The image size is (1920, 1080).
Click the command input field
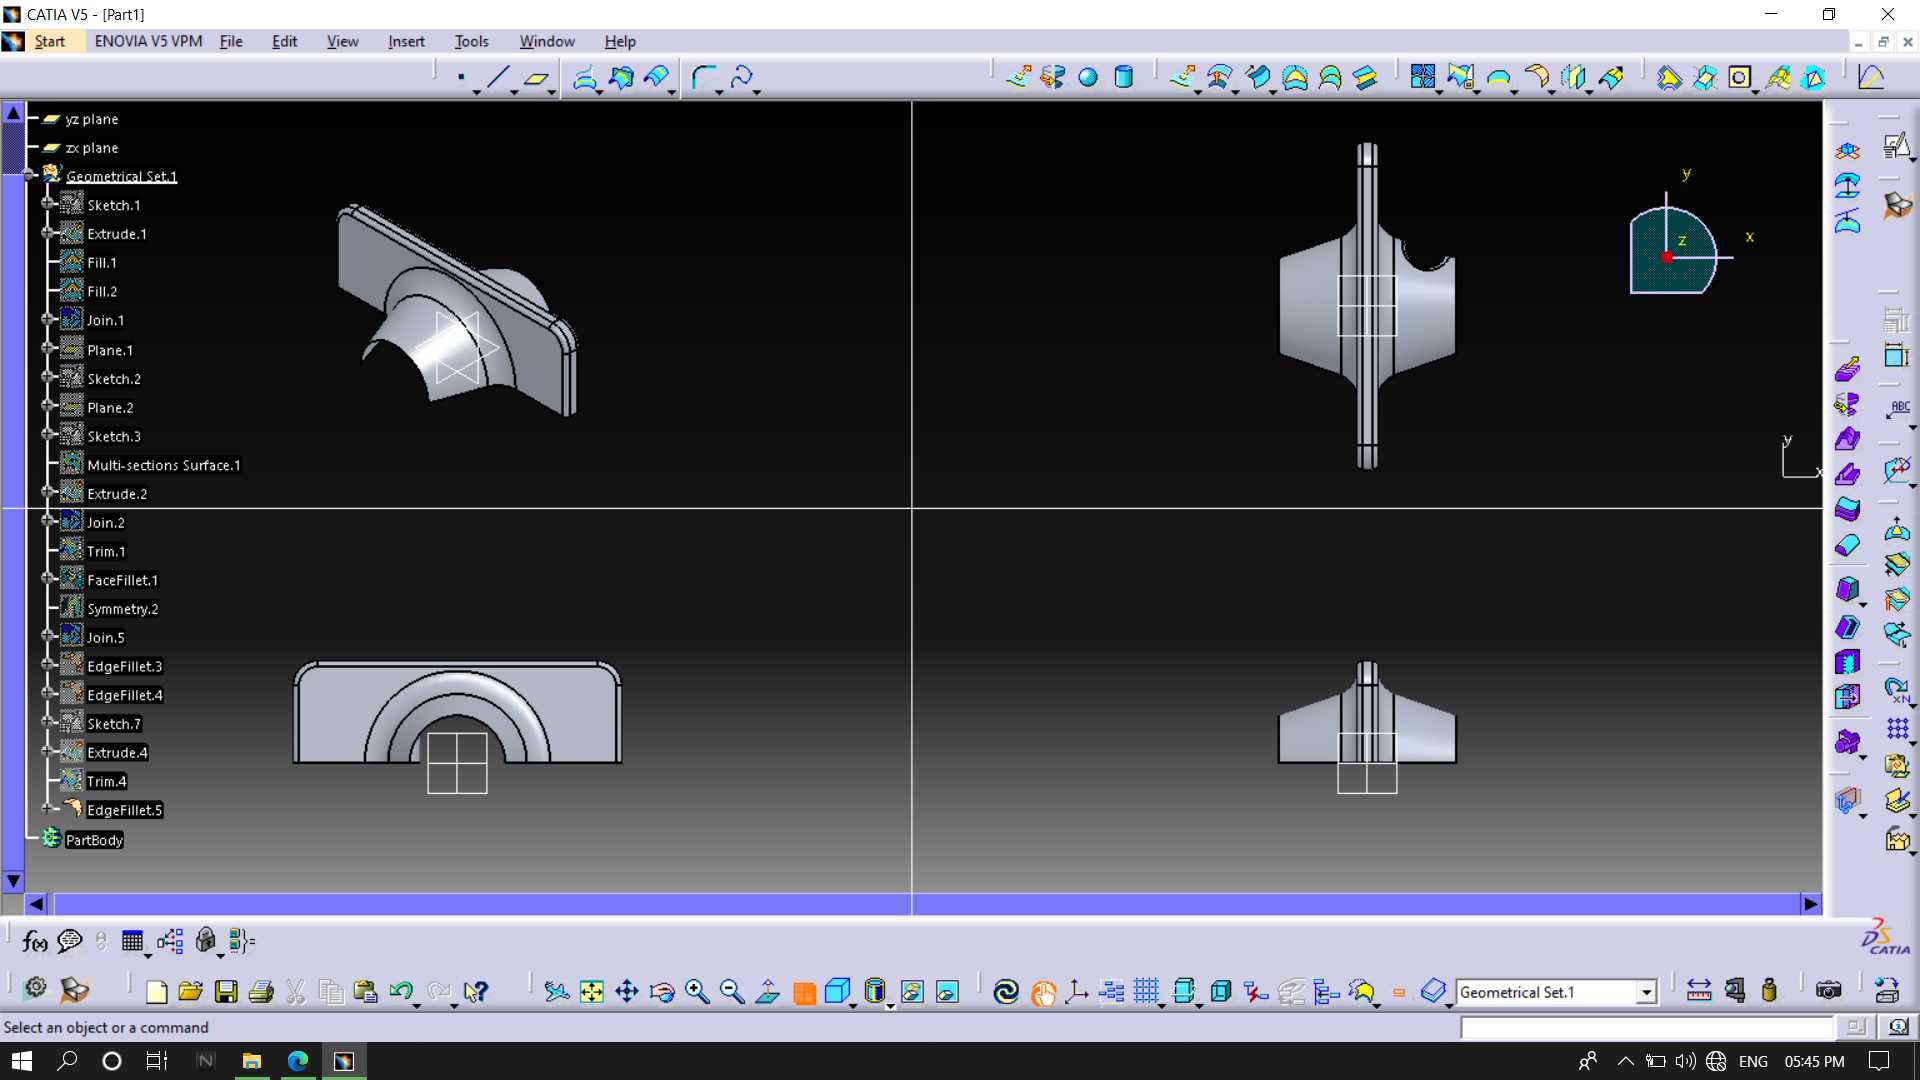point(1646,1027)
